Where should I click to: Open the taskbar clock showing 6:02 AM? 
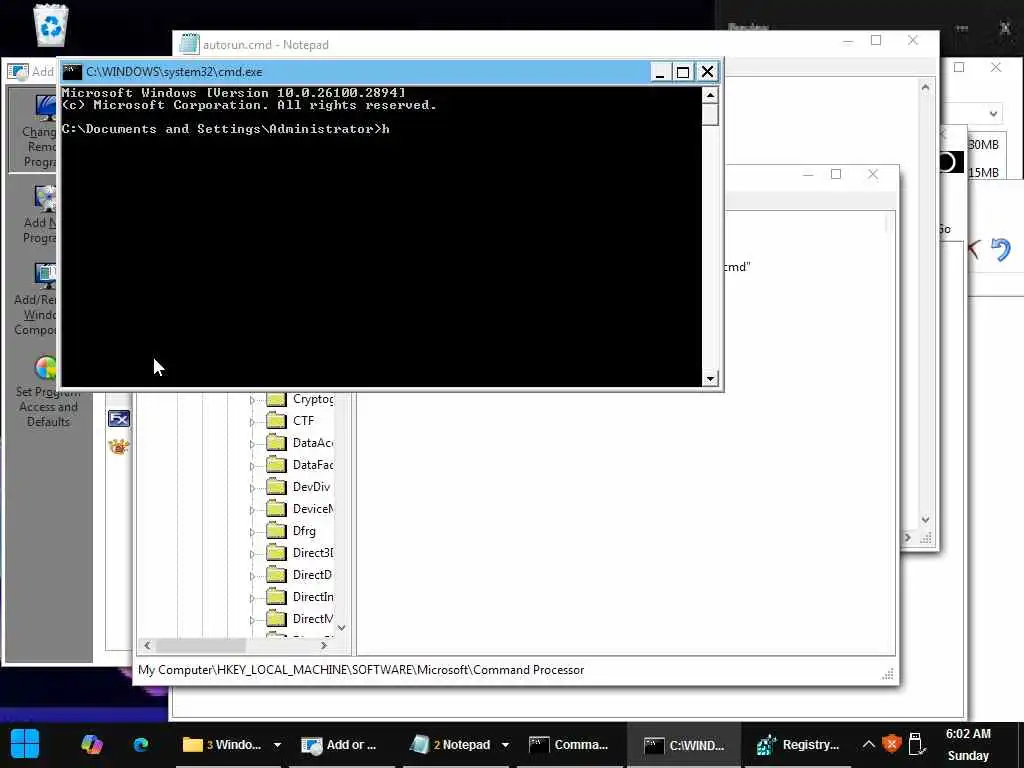968,744
